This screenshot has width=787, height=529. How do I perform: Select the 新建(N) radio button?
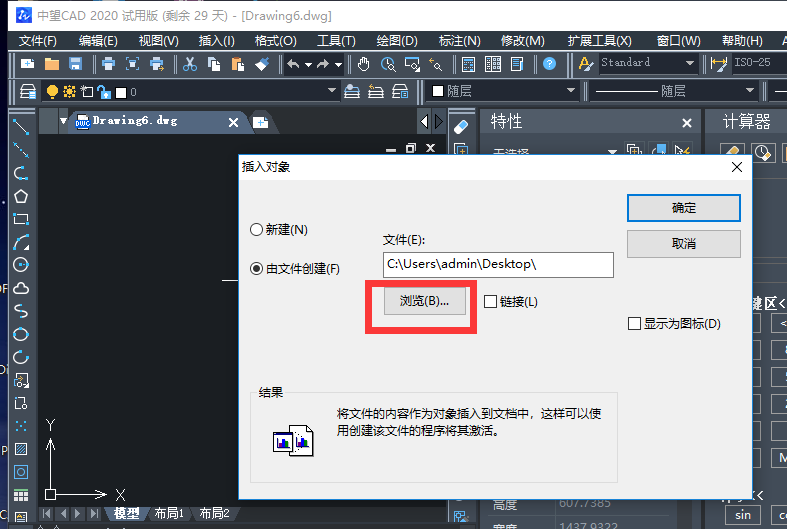(x=257, y=229)
